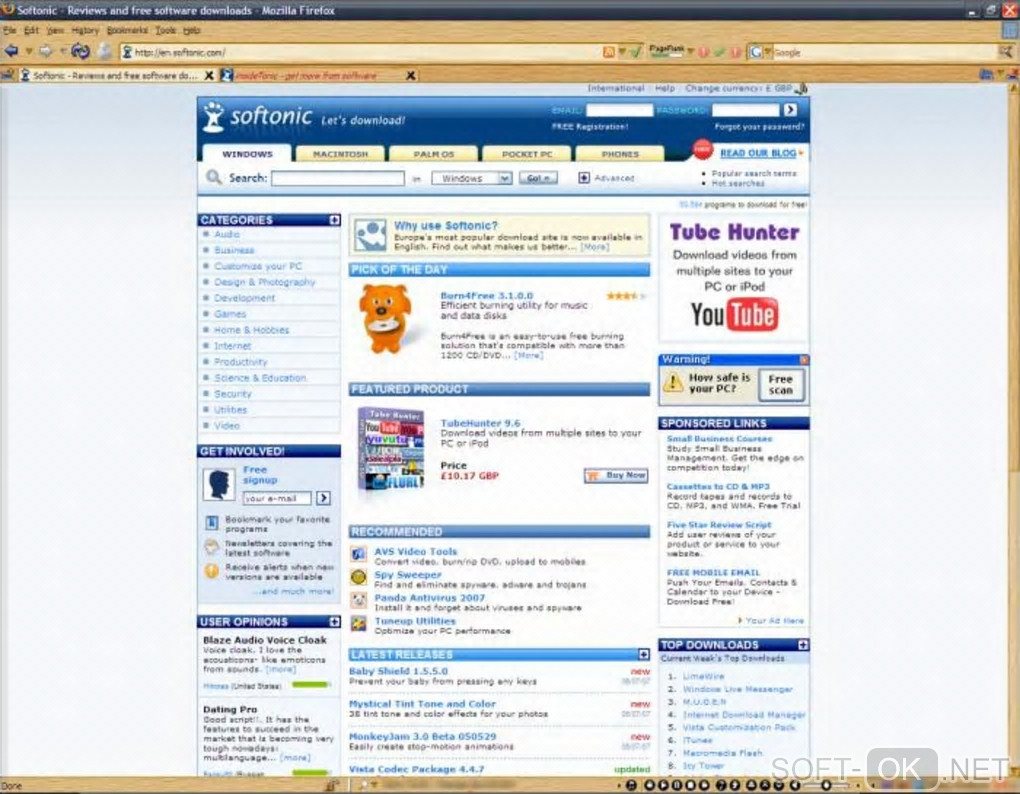Click the Burn4Free star rating
The height and width of the screenshot is (794, 1020).
pyautogui.click(x=626, y=296)
